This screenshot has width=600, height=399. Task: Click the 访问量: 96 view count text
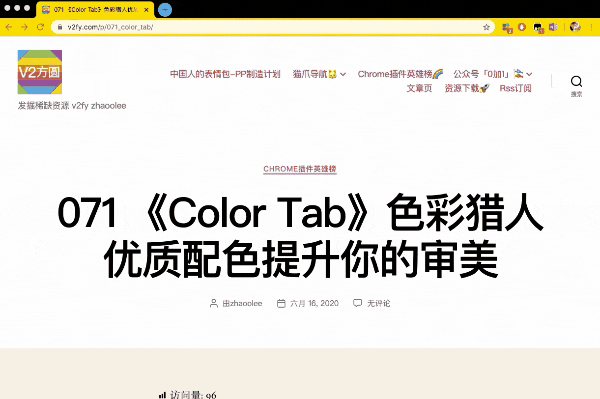(193, 395)
